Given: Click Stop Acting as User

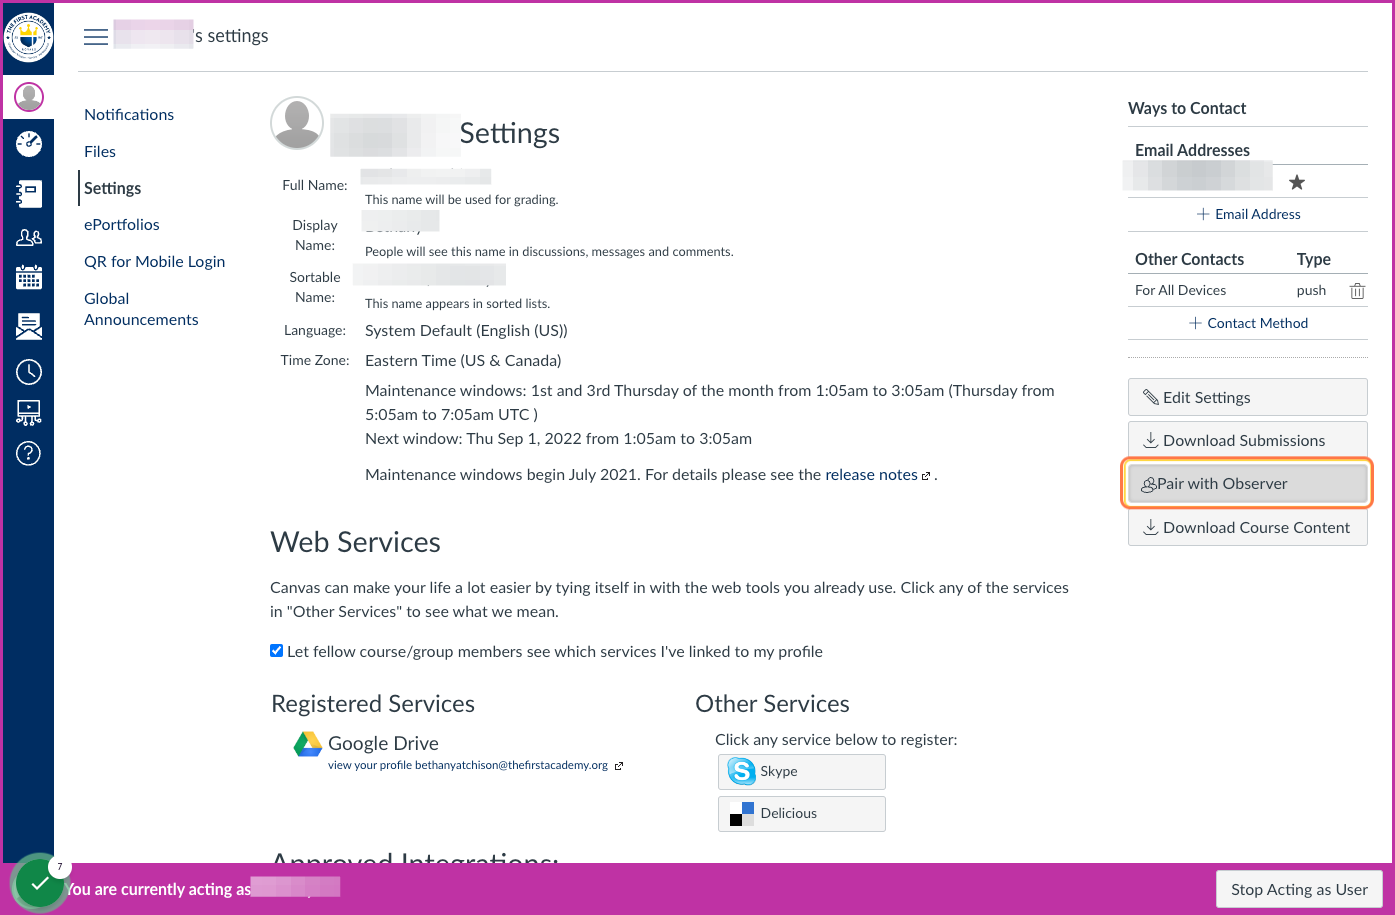Looking at the screenshot, I should tap(1299, 889).
